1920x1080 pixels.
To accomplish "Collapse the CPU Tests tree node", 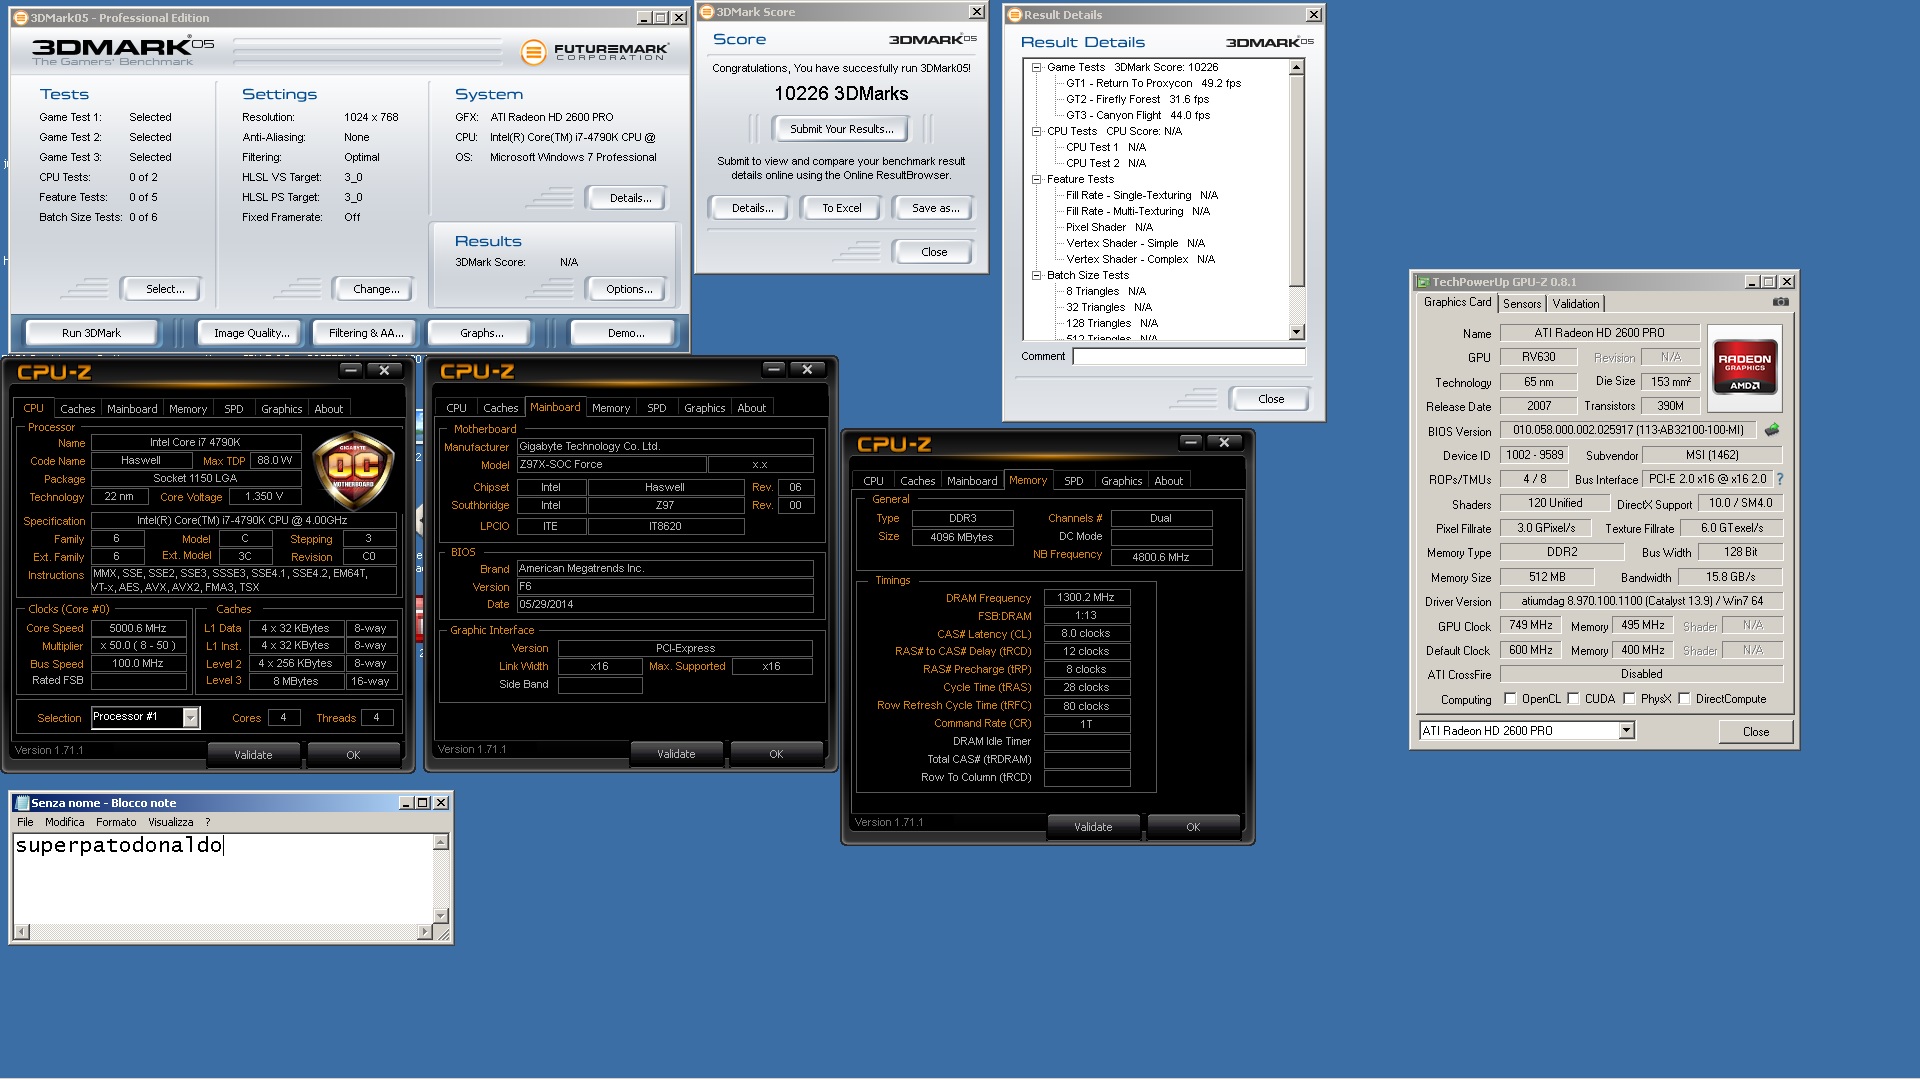I will (1036, 132).
